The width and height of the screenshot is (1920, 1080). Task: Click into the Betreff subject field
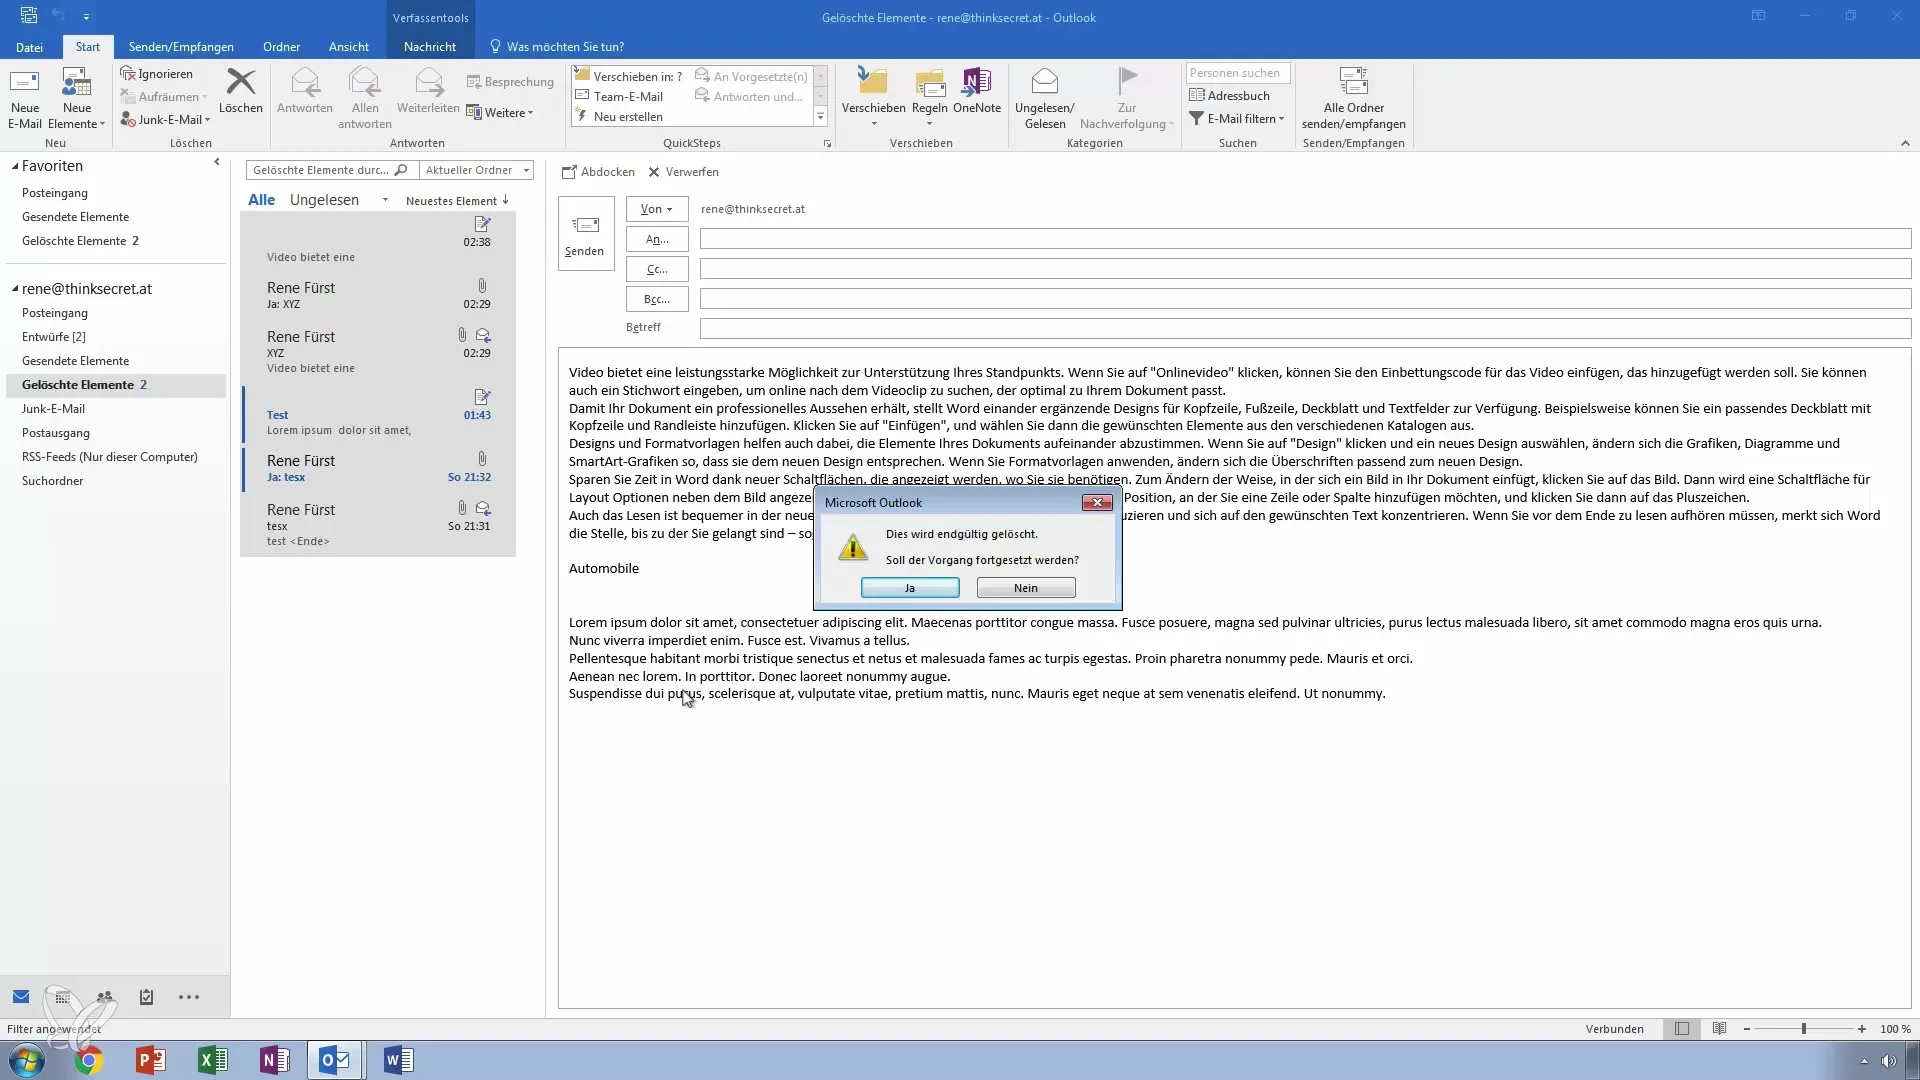1305,328
